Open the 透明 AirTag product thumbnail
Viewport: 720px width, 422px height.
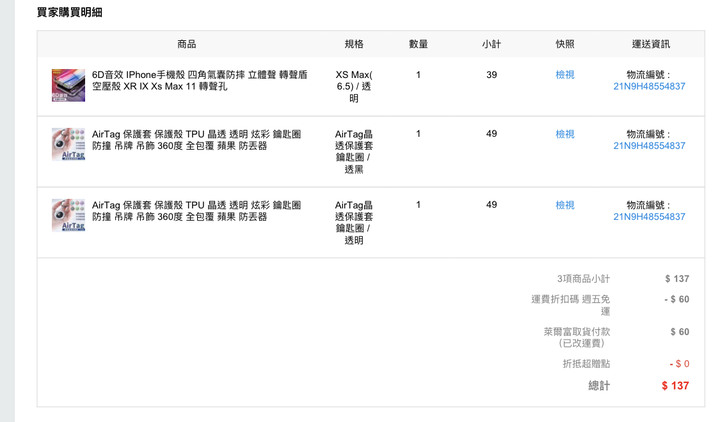tap(68, 215)
